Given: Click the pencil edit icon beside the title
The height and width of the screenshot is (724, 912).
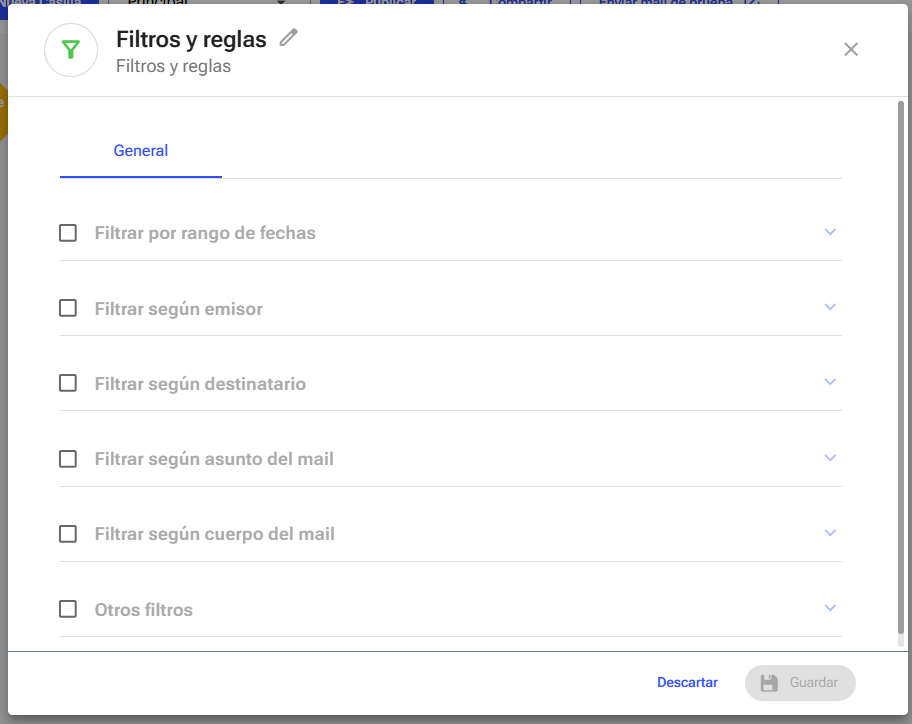Looking at the screenshot, I should 288,38.
